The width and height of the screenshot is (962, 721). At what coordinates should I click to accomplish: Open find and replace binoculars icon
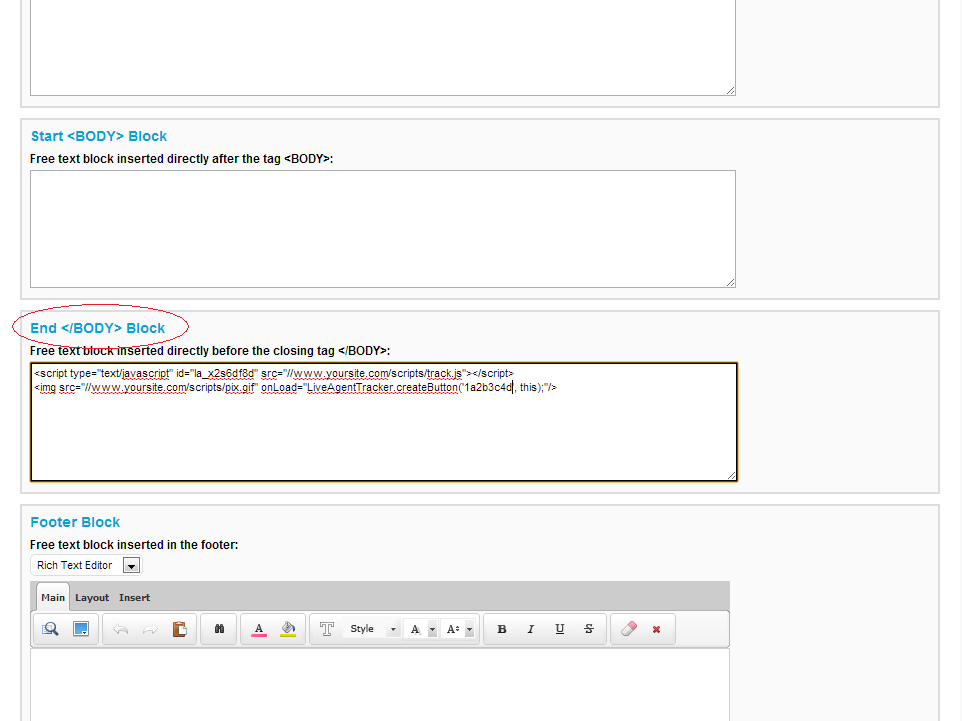pos(219,629)
